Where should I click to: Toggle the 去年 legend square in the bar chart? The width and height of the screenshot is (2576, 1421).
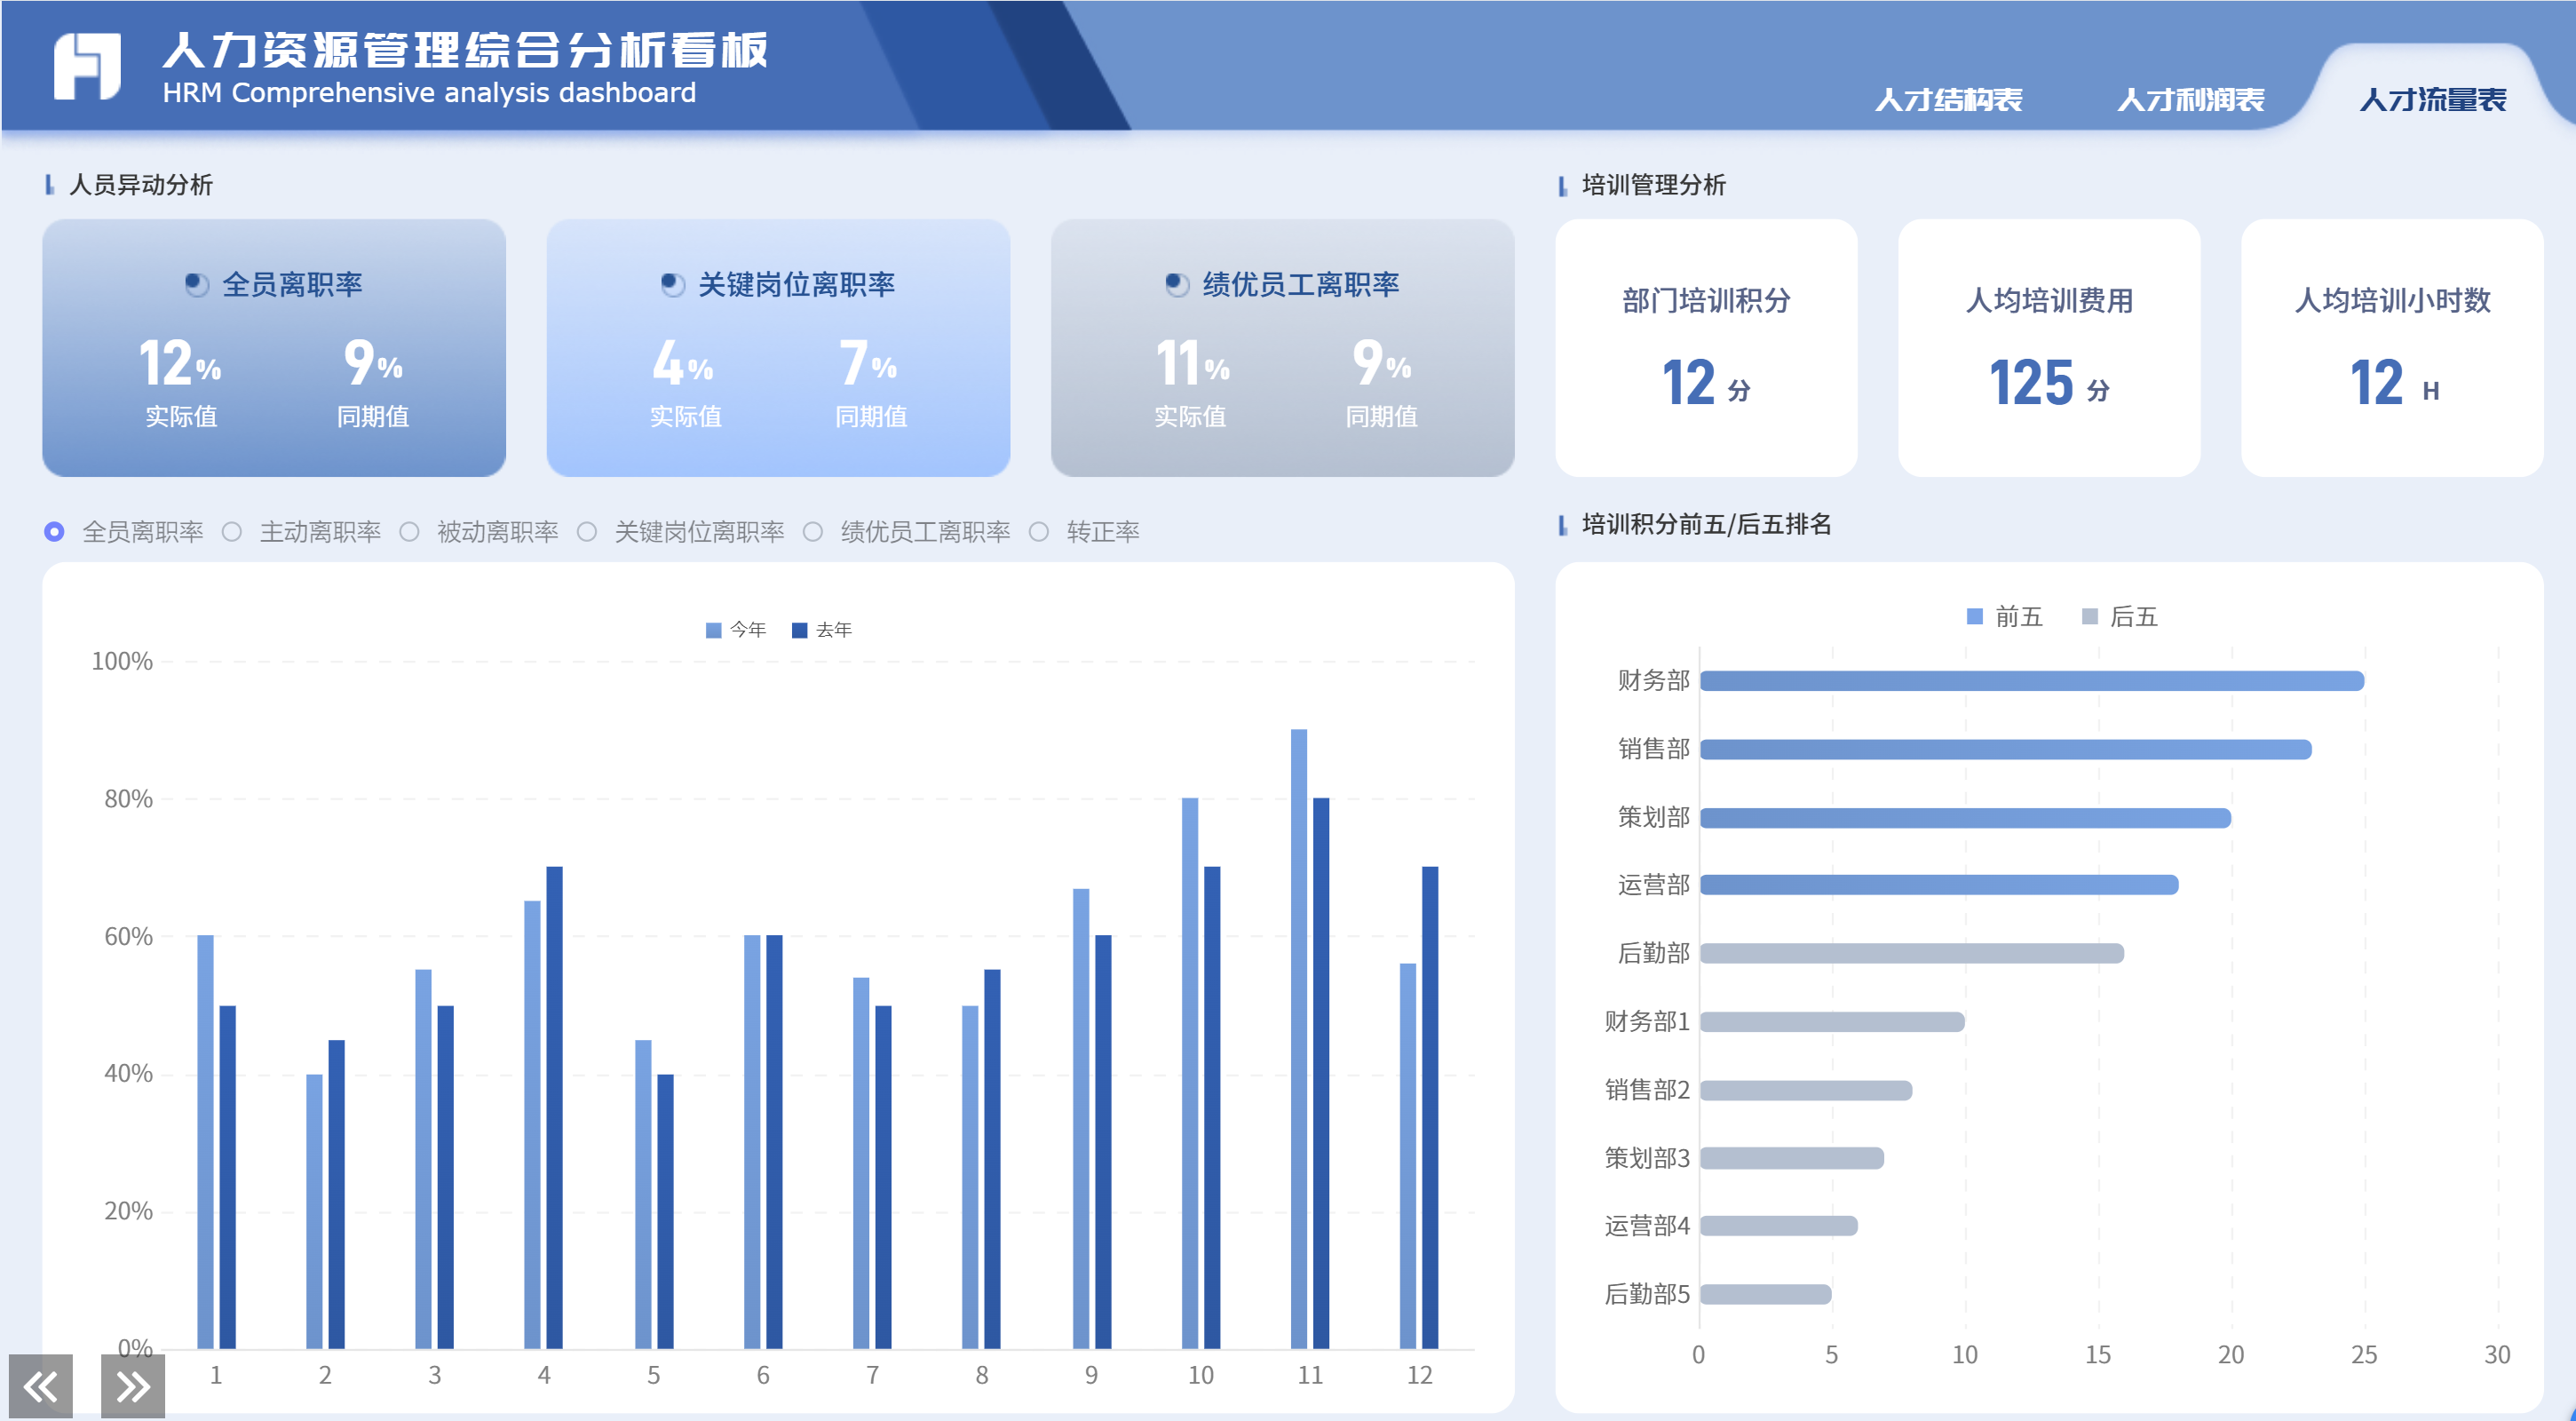[799, 630]
